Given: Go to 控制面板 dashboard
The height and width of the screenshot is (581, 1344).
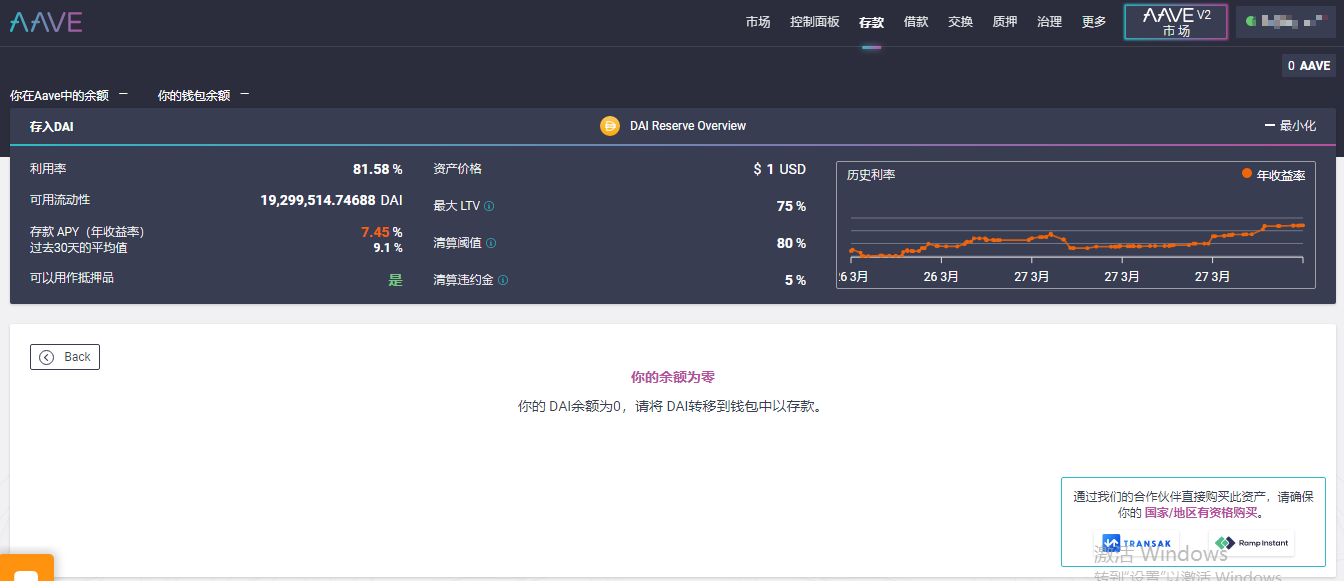Looking at the screenshot, I should point(815,22).
